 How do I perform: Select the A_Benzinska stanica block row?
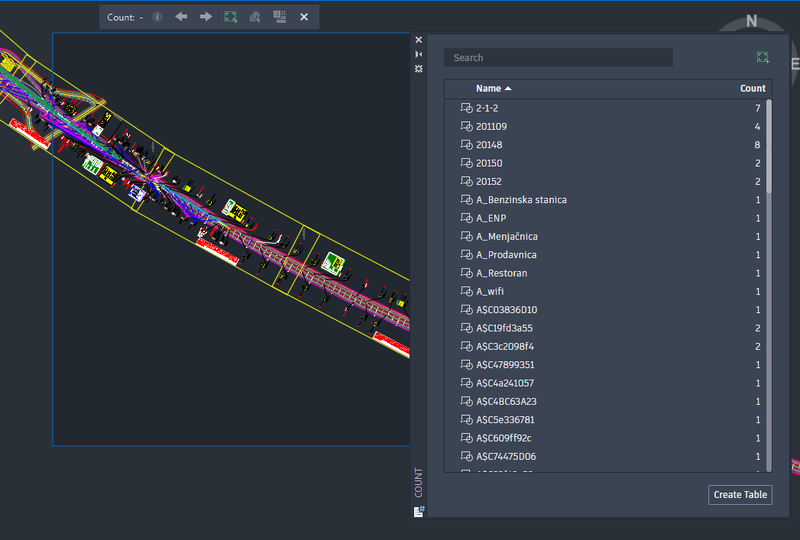tap(521, 200)
